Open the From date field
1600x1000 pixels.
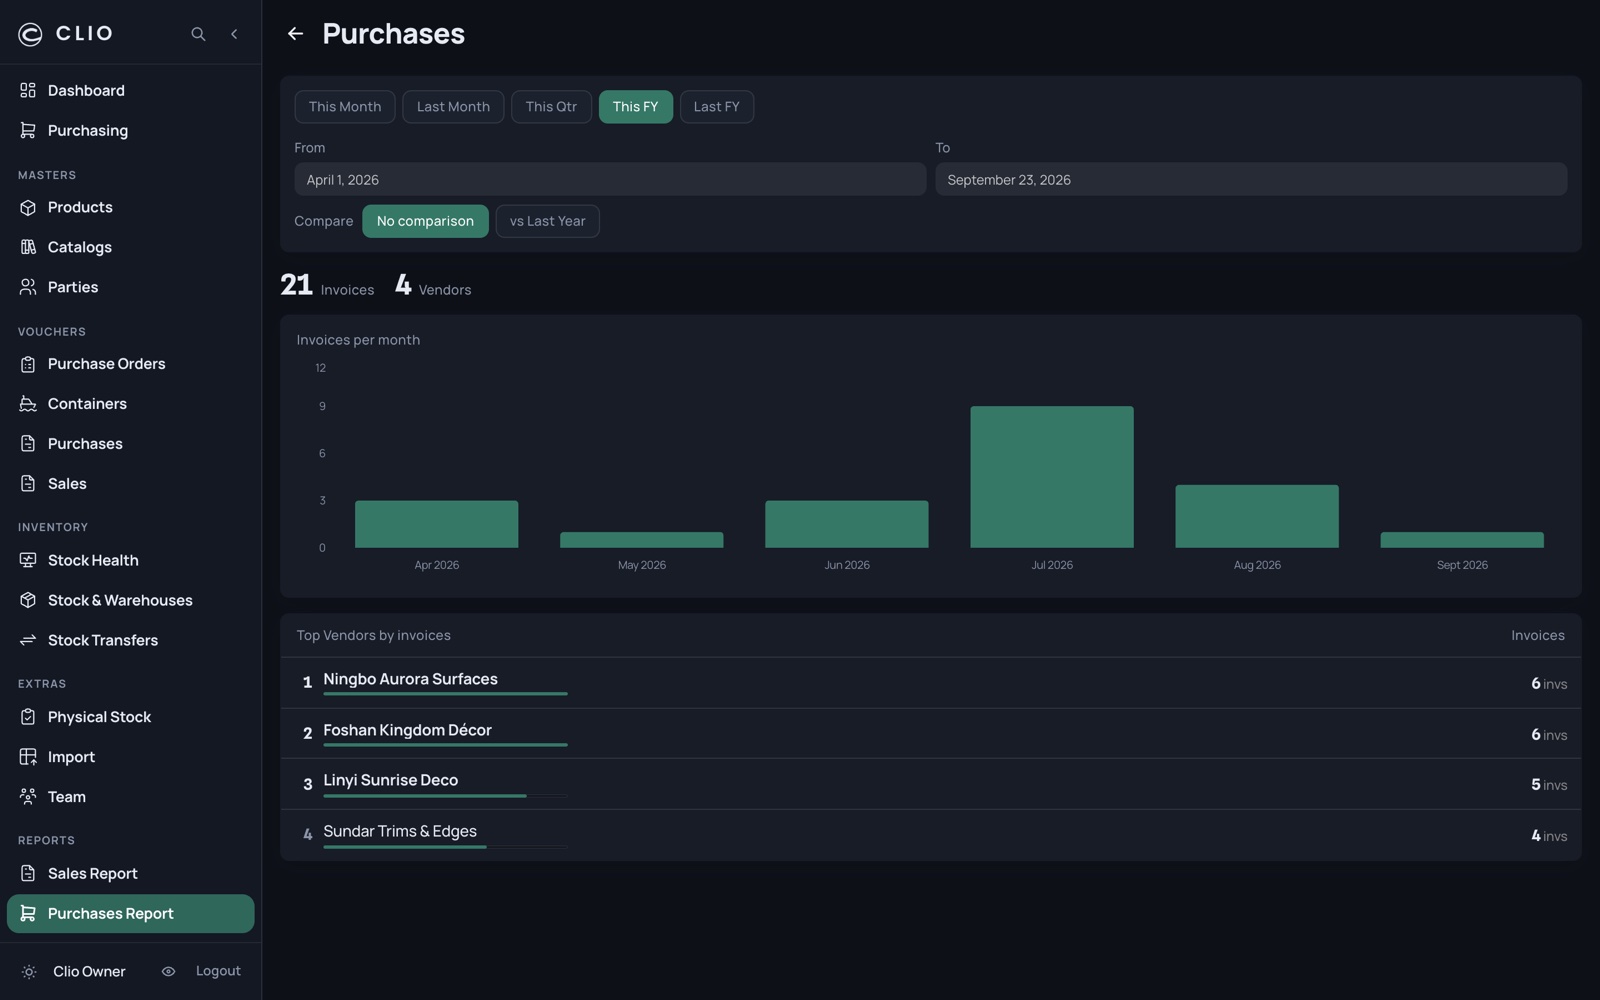tap(610, 180)
